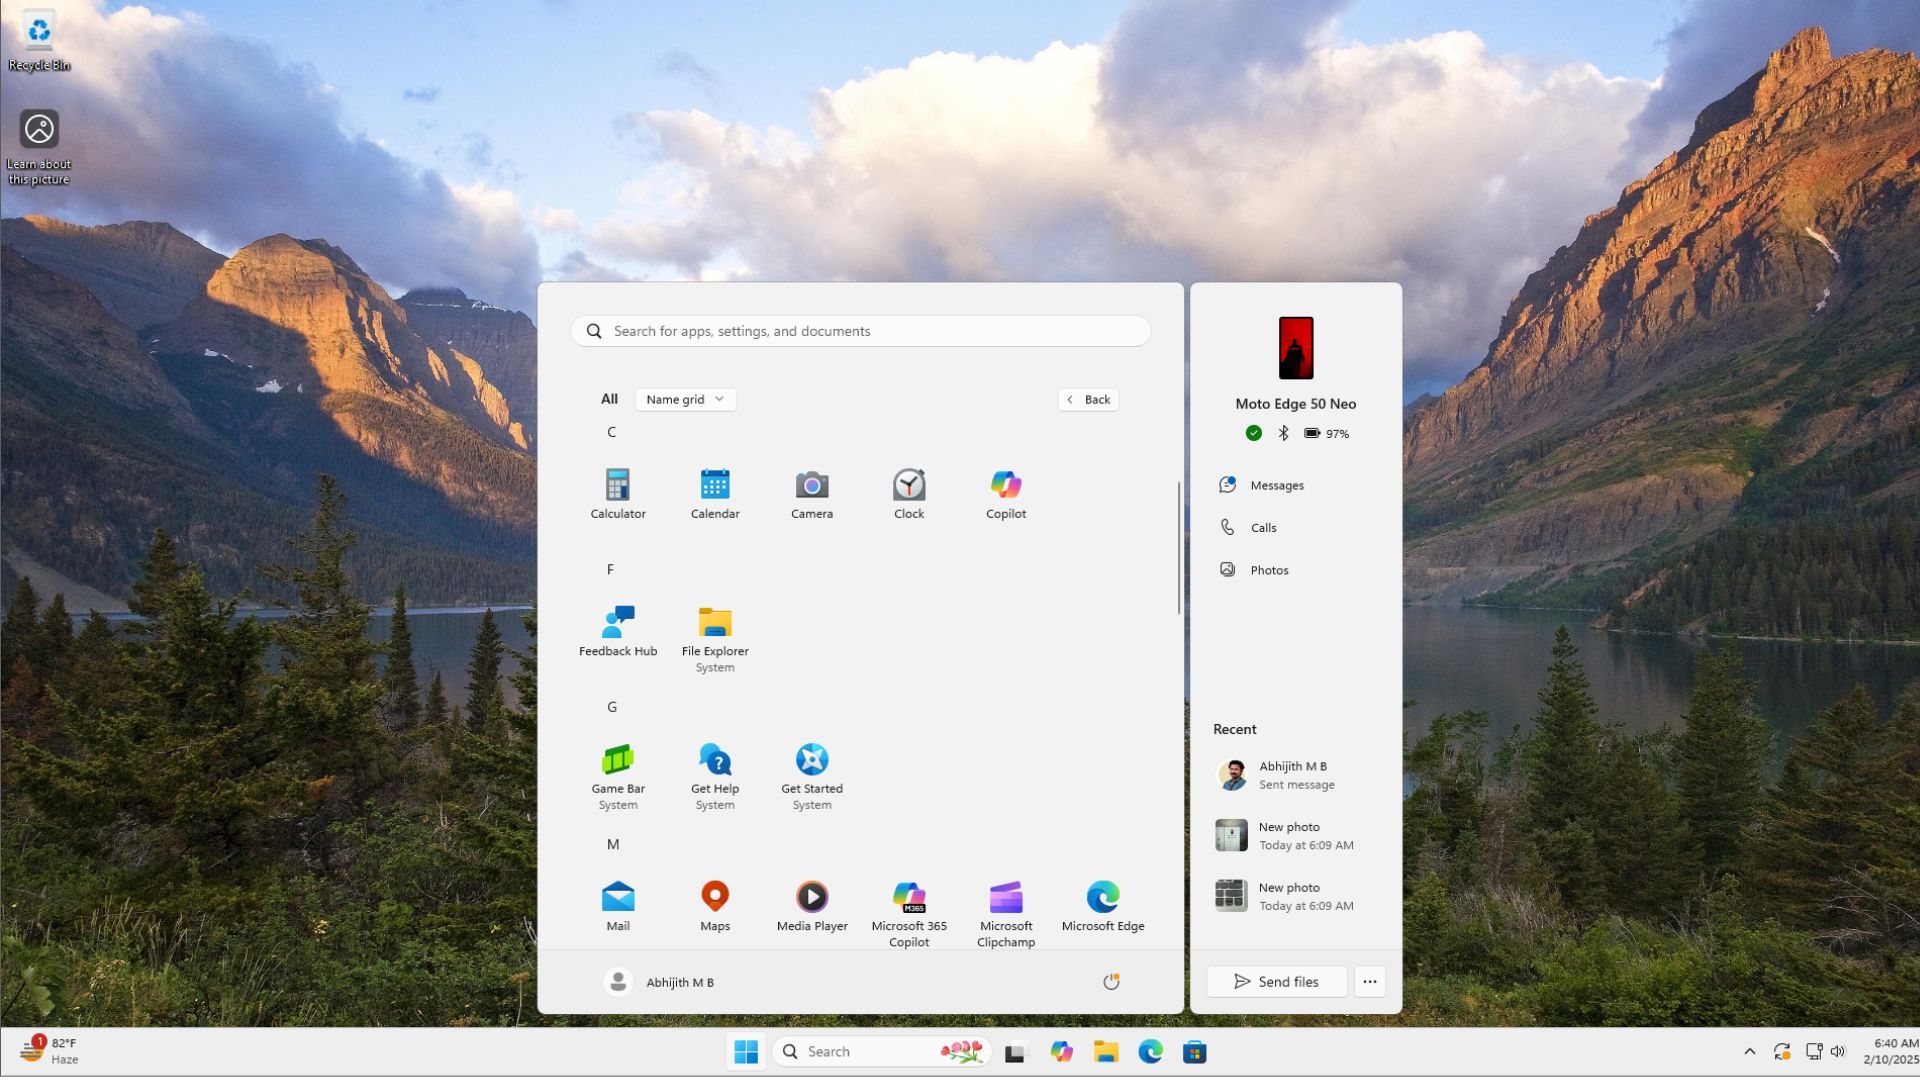The image size is (1920, 1080).
Task: Open more options in the phone panel
Action: coord(1369,981)
